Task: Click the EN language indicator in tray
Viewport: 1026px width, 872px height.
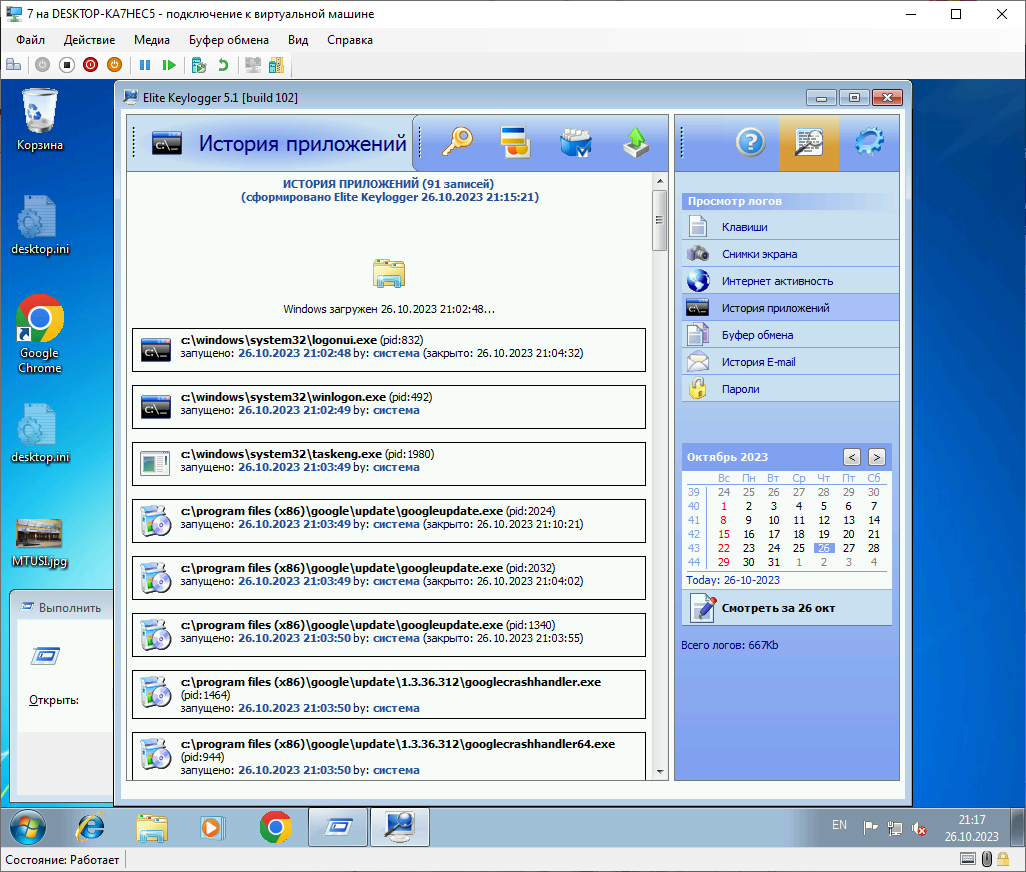Action: coord(840,825)
